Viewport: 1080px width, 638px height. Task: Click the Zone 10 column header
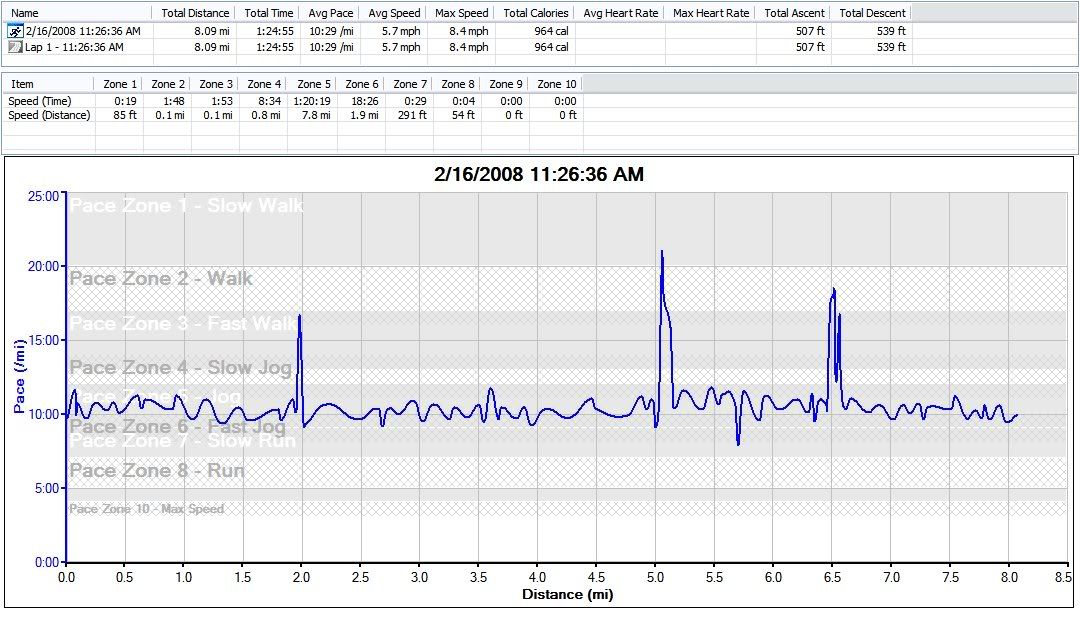click(556, 84)
